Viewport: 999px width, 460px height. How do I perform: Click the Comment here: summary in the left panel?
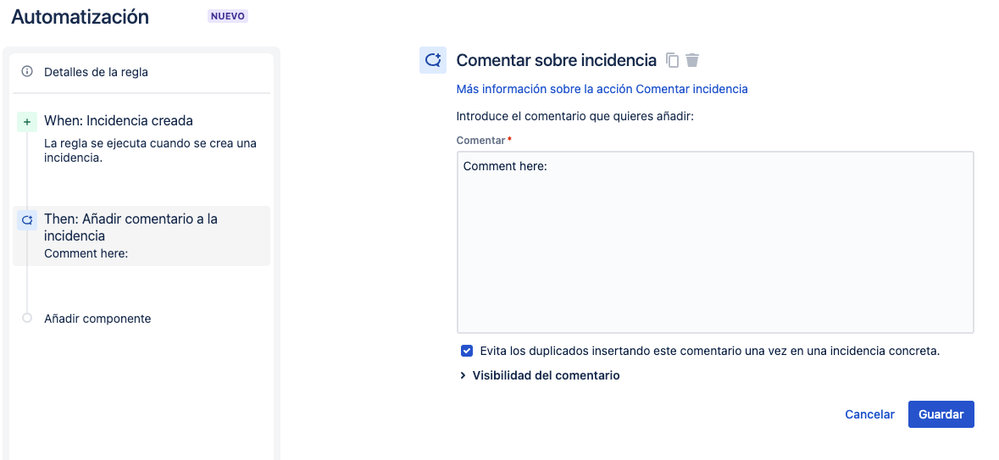[86, 254]
